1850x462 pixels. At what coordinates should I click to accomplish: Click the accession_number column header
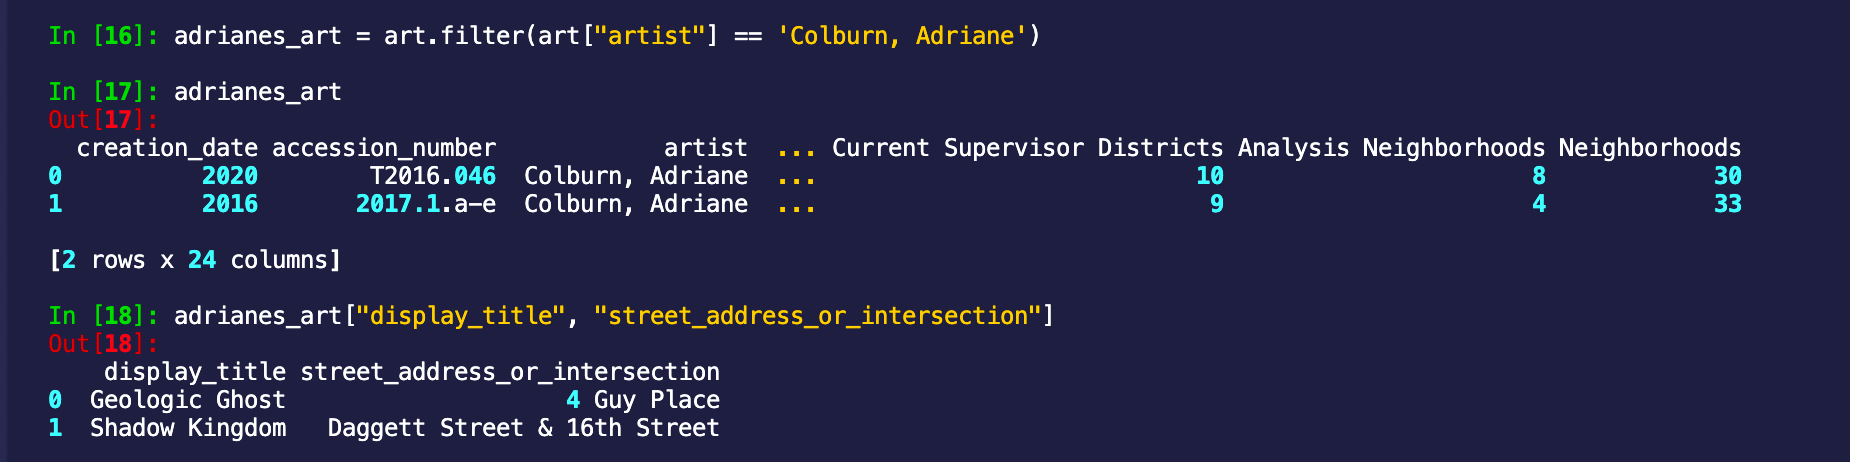pyautogui.click(x=384, y=148)
